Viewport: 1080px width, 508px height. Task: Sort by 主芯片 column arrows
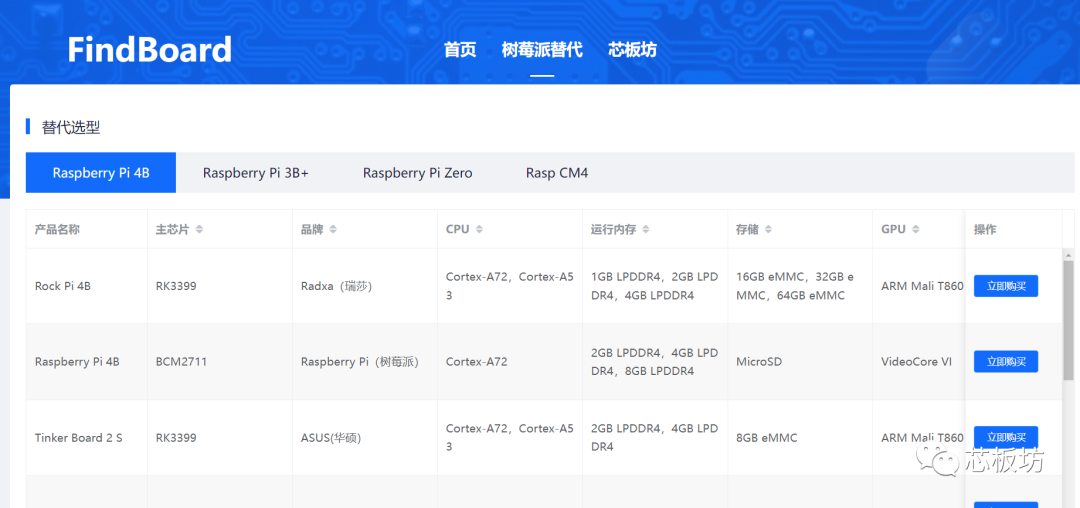tap(199, 230)
